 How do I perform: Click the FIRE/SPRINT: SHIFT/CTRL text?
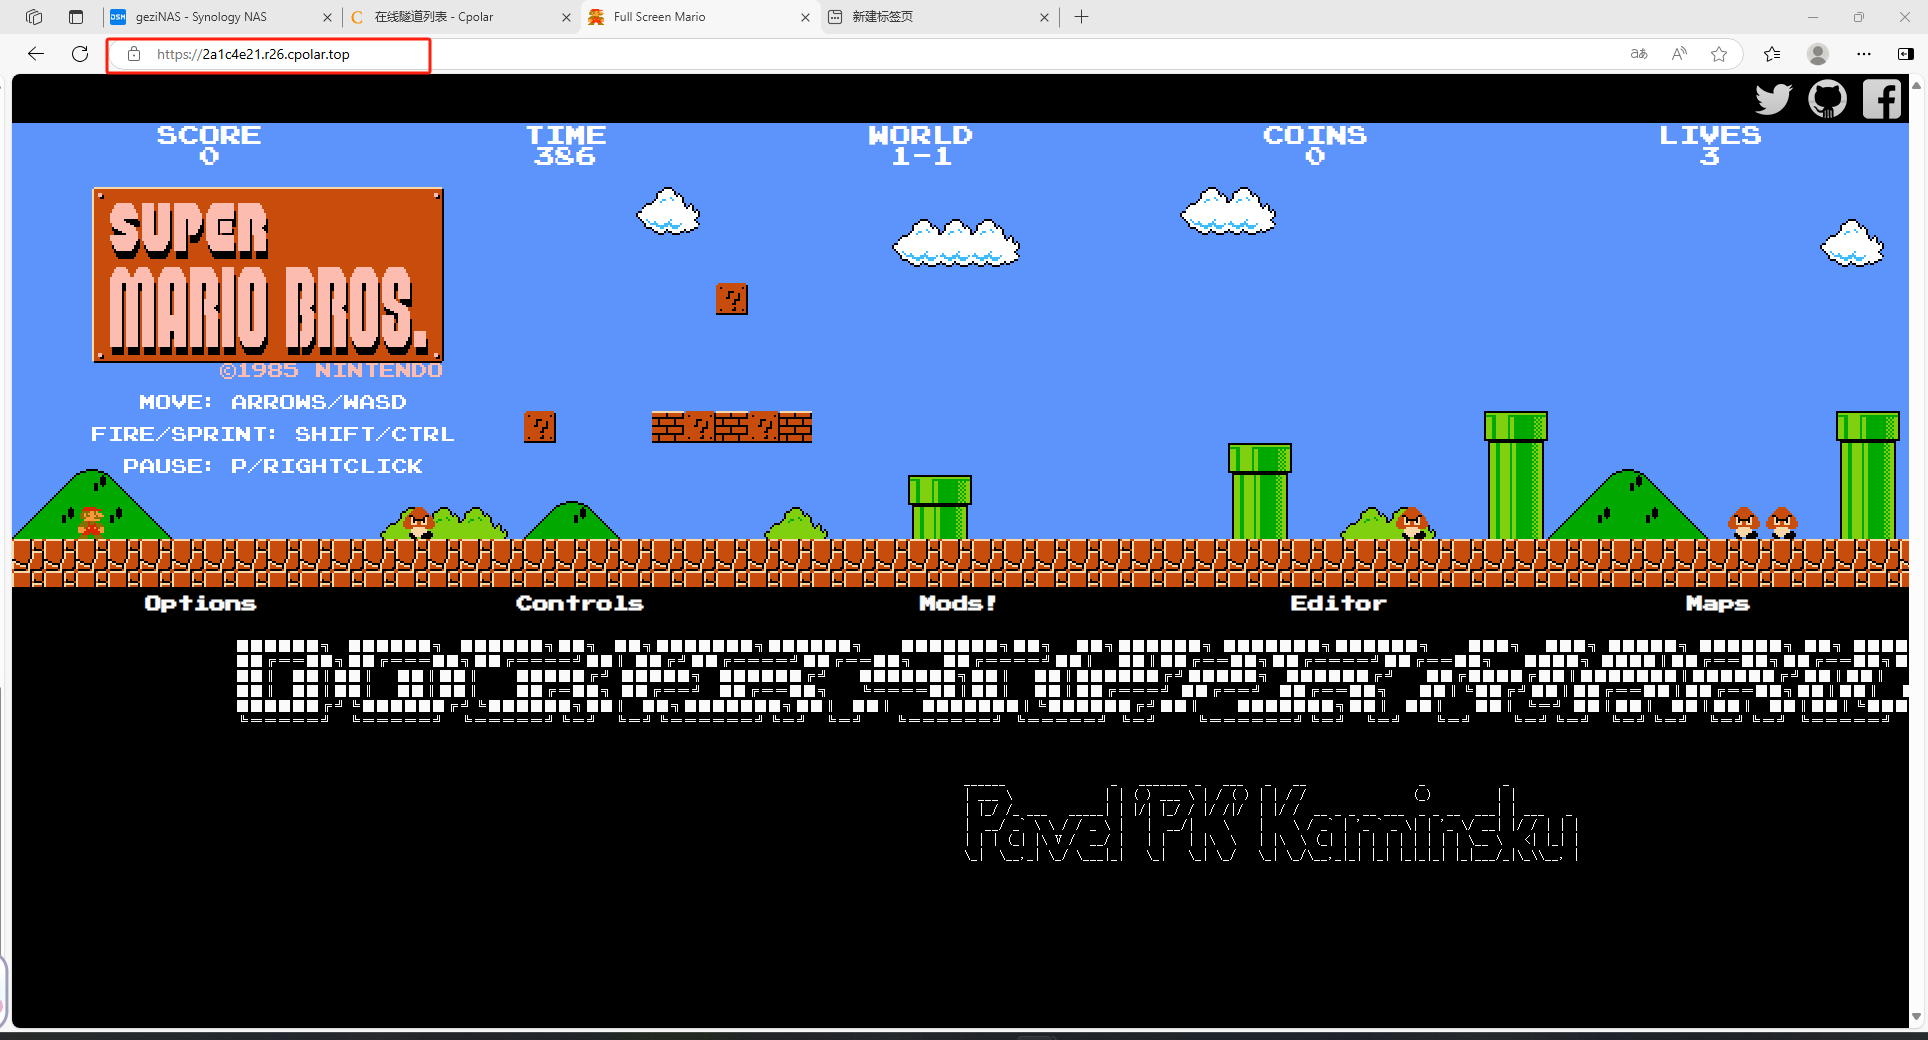[273, 434]
